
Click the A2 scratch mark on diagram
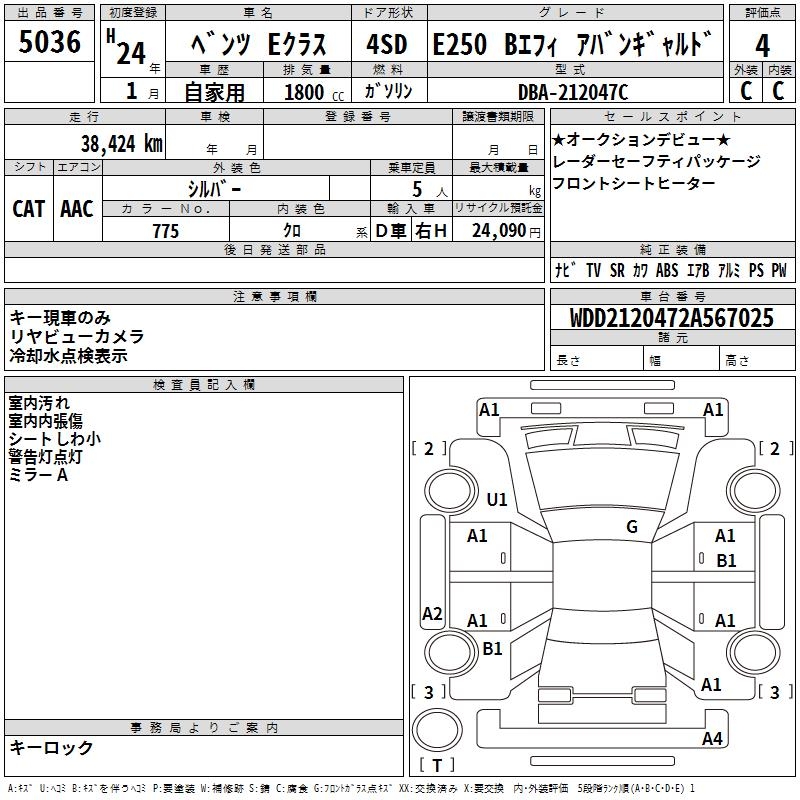[432, 613]
